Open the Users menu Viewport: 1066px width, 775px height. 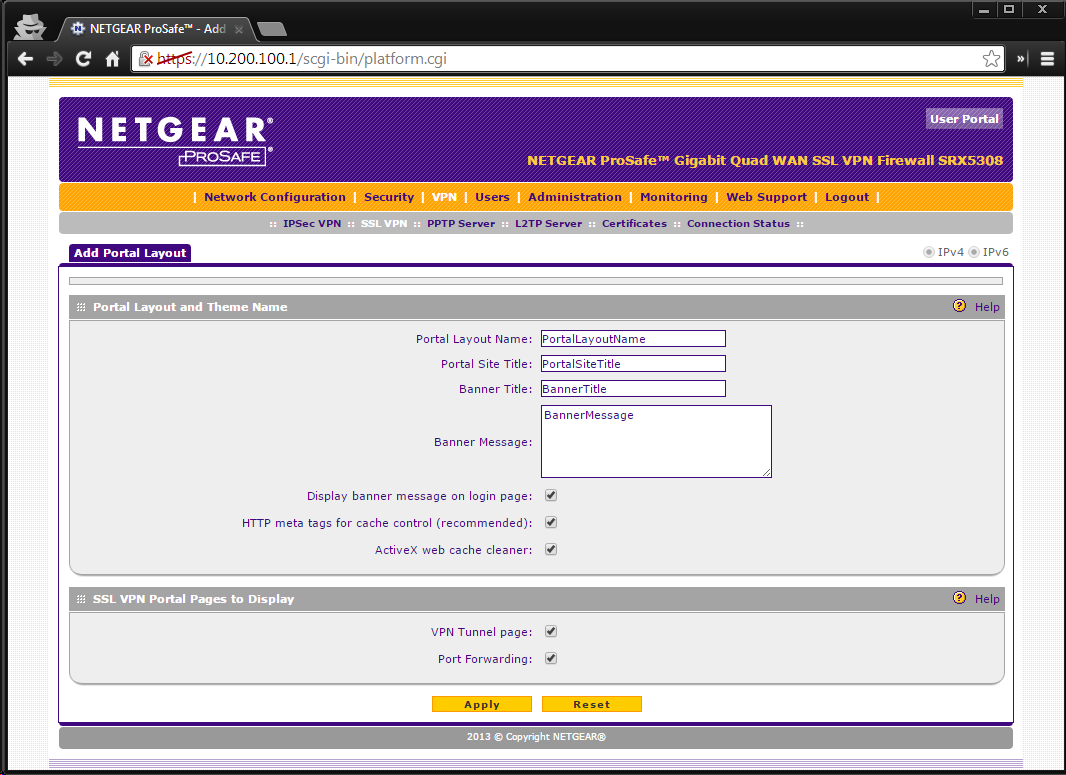tap(492, 197)
